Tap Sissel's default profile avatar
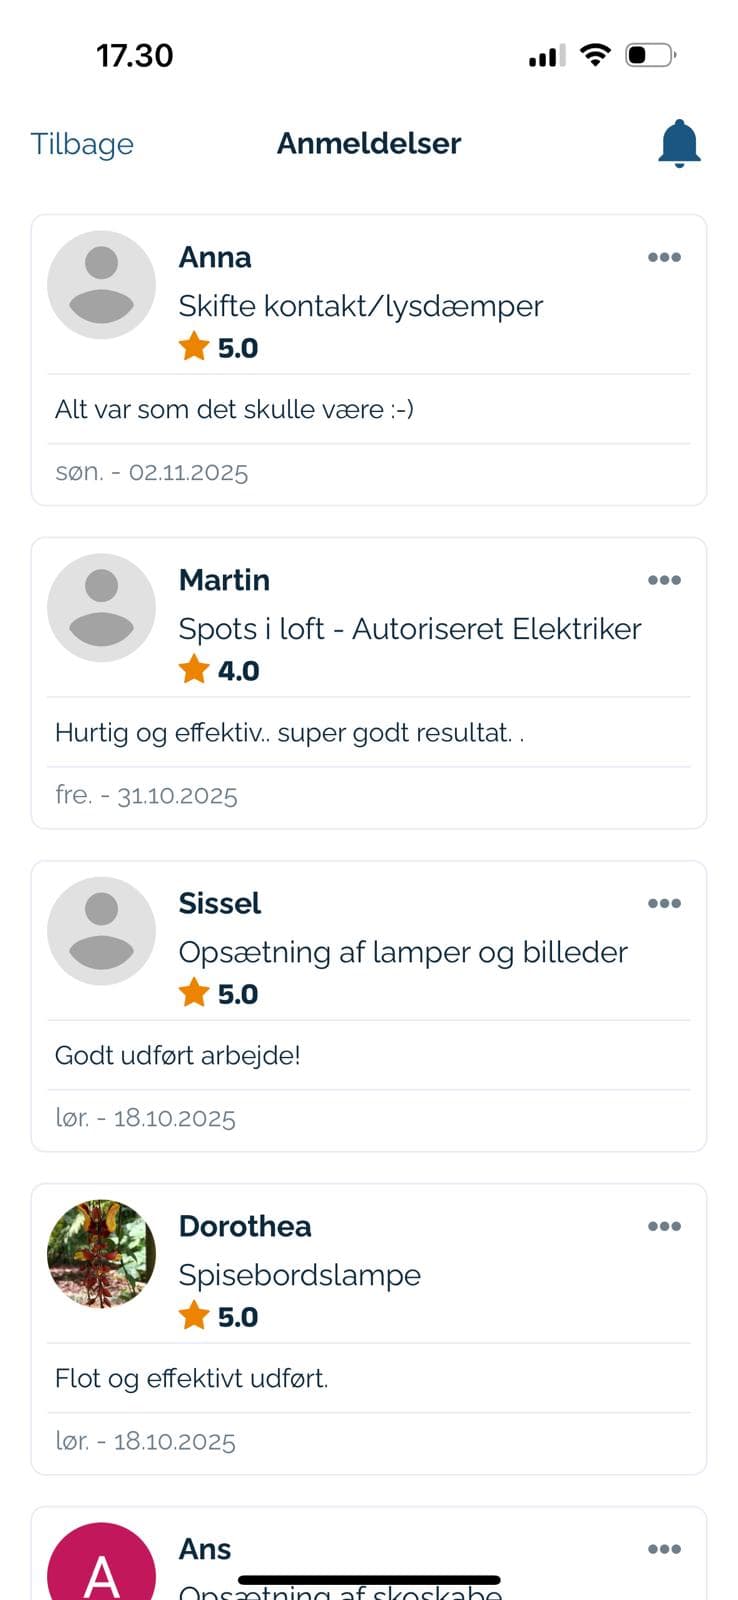738x1600 pixels. pos(101,931)
